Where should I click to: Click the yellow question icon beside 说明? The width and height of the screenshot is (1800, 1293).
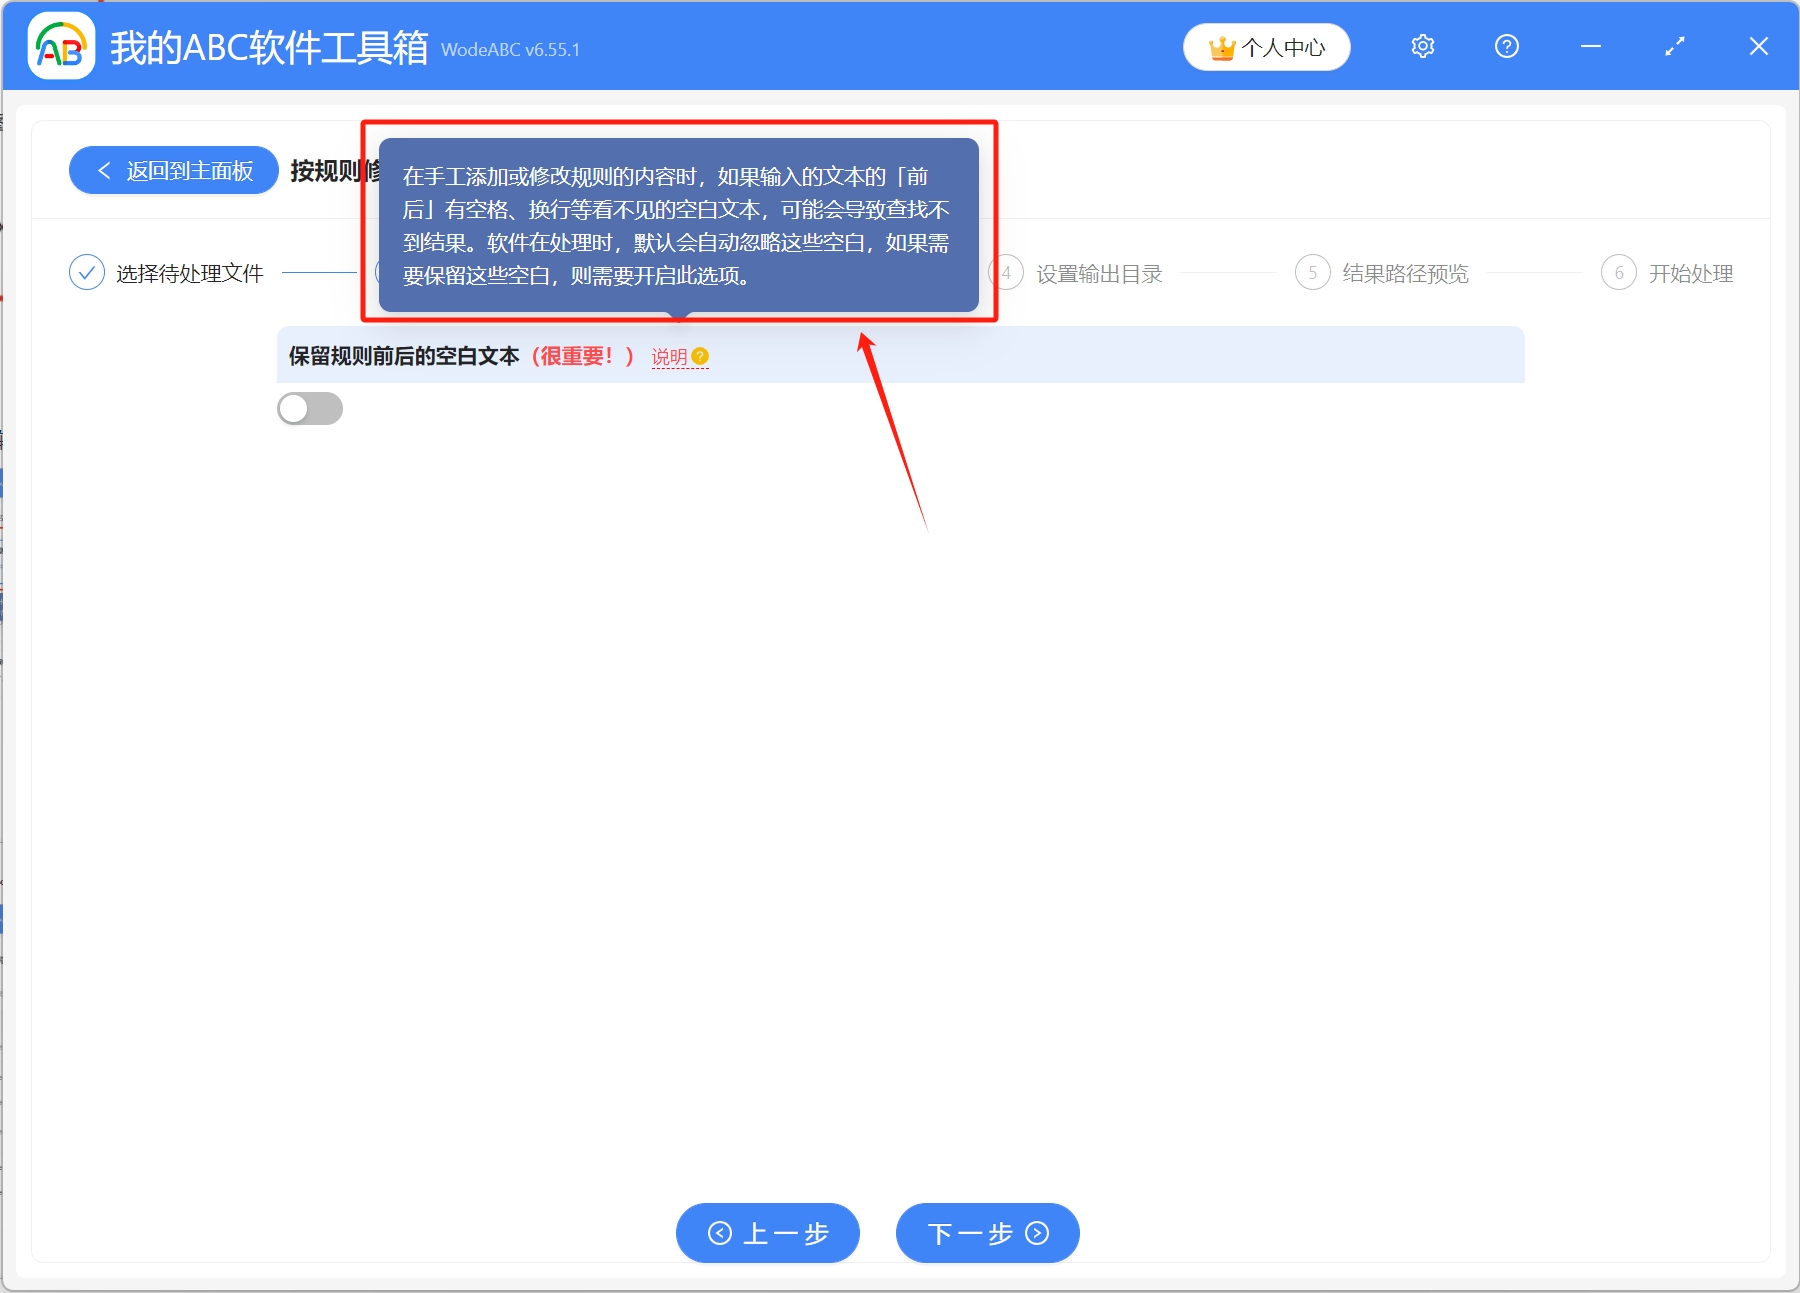702,357
